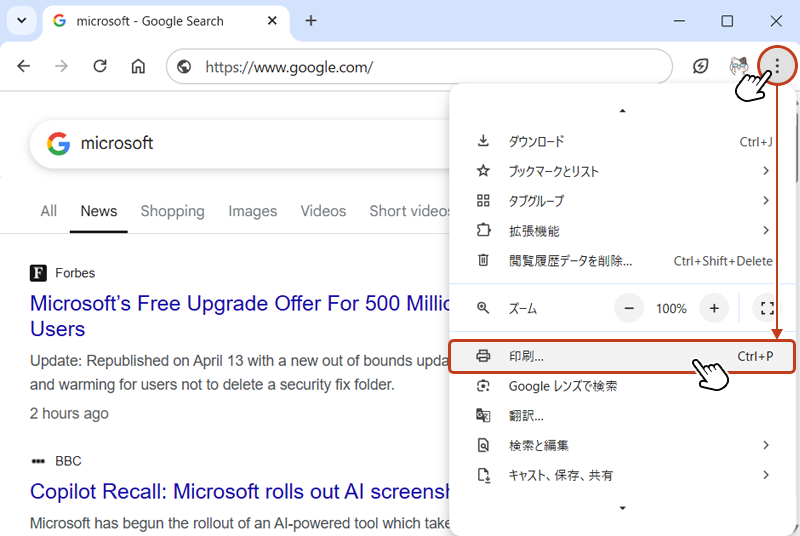800x536 pixels.
Task: Click the address bar URL
Action: (289, 67)
